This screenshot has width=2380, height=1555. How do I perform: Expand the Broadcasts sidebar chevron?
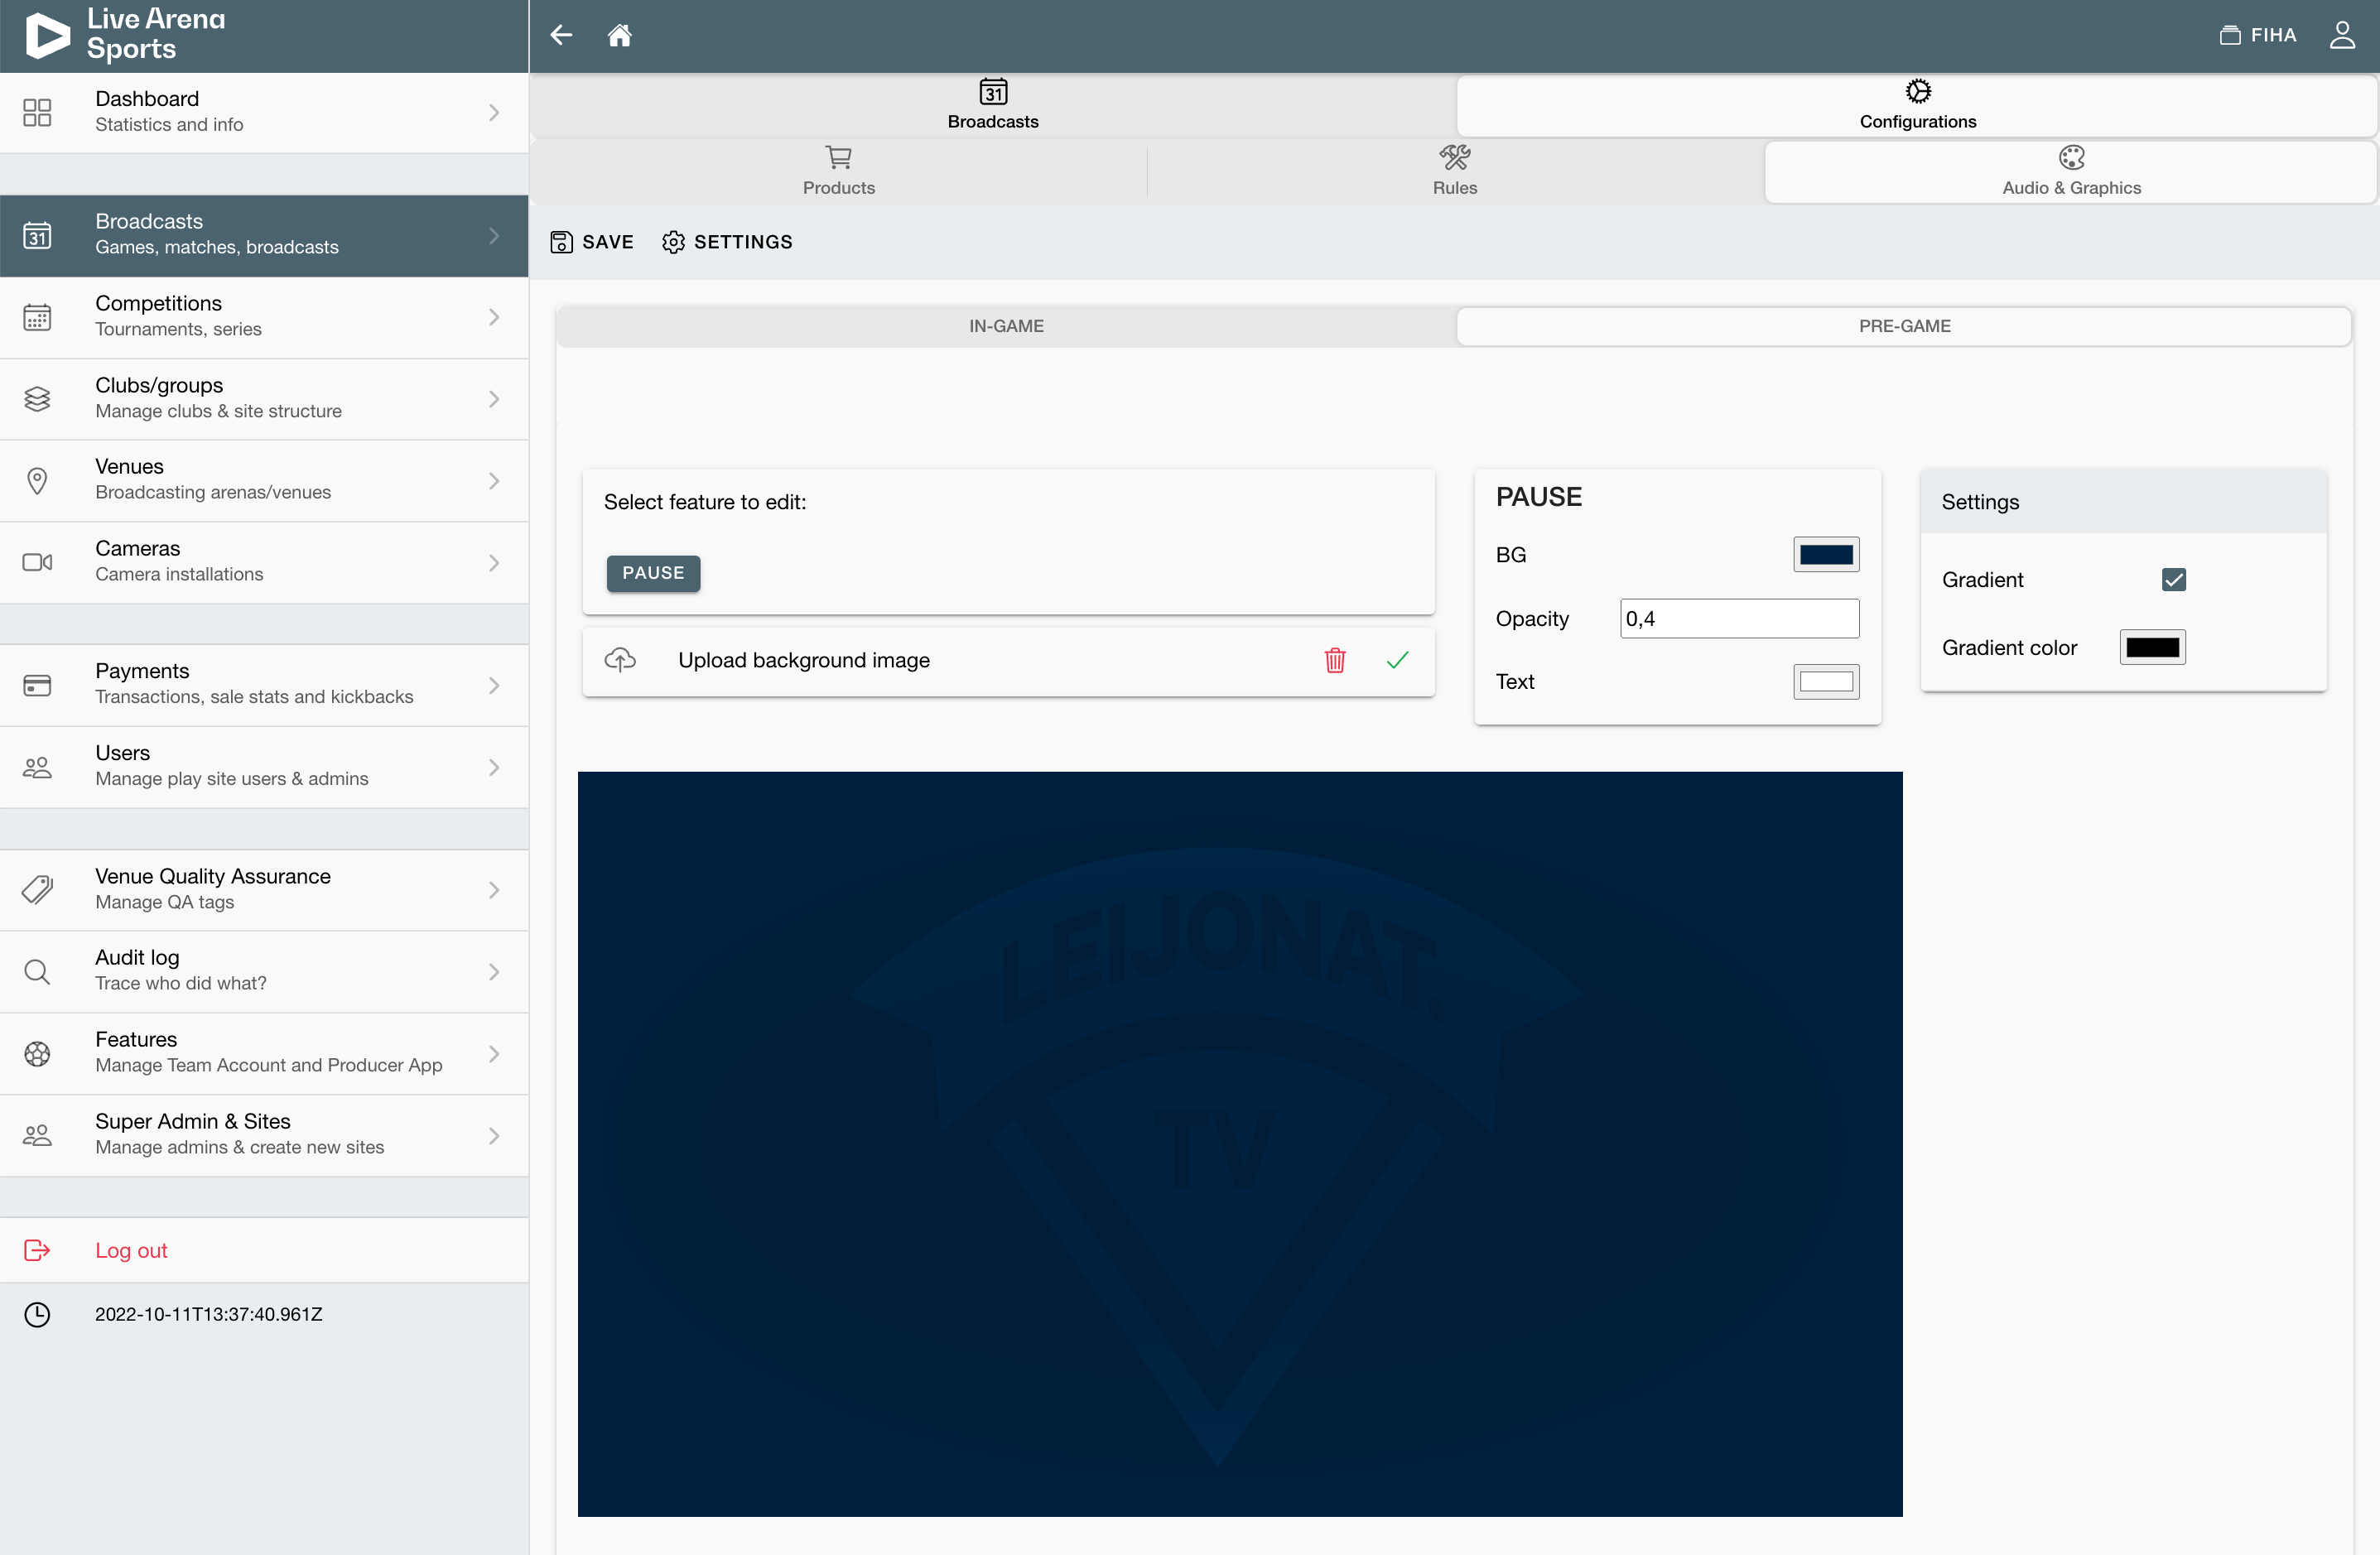click(x=494, y=236)
